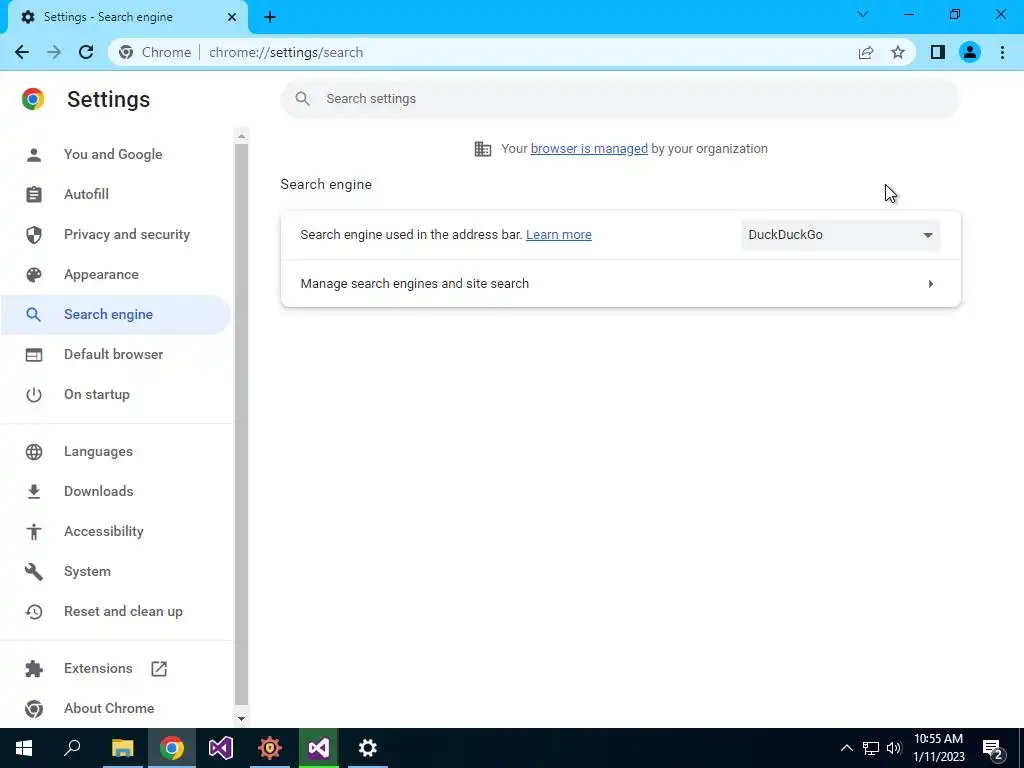The height and width of the screenshot is (768, 1024).
Task: Click the Search settings field
Action: [x=620, y=99]
